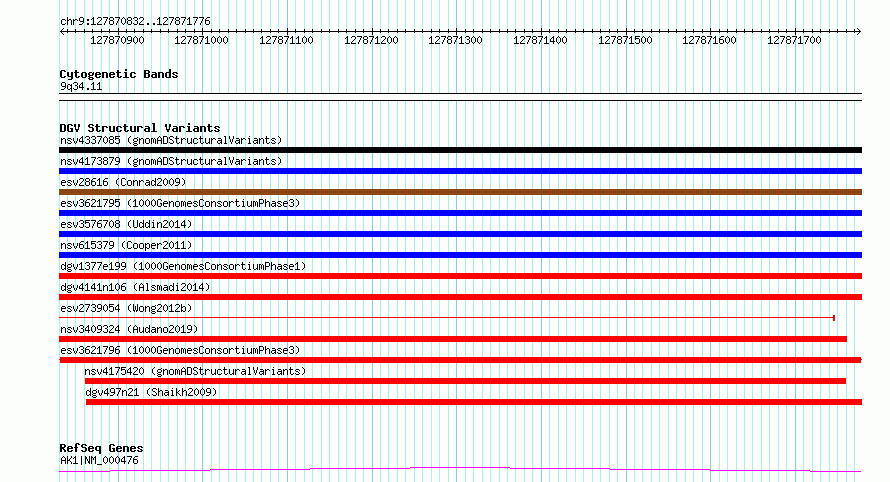The image size is (890, 482).
Task: Click blue bar under nsv4173879
Action: tap(460, 171)
